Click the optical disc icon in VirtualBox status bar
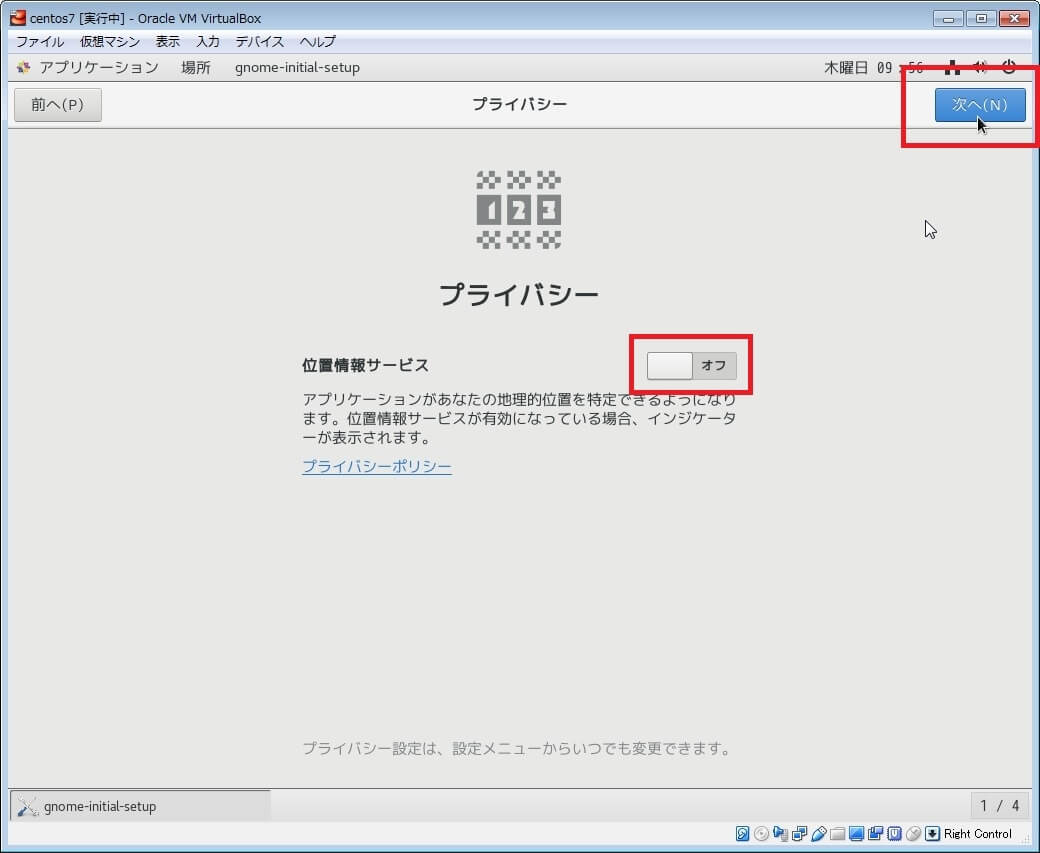1040x853 pixels. (762, 834)
